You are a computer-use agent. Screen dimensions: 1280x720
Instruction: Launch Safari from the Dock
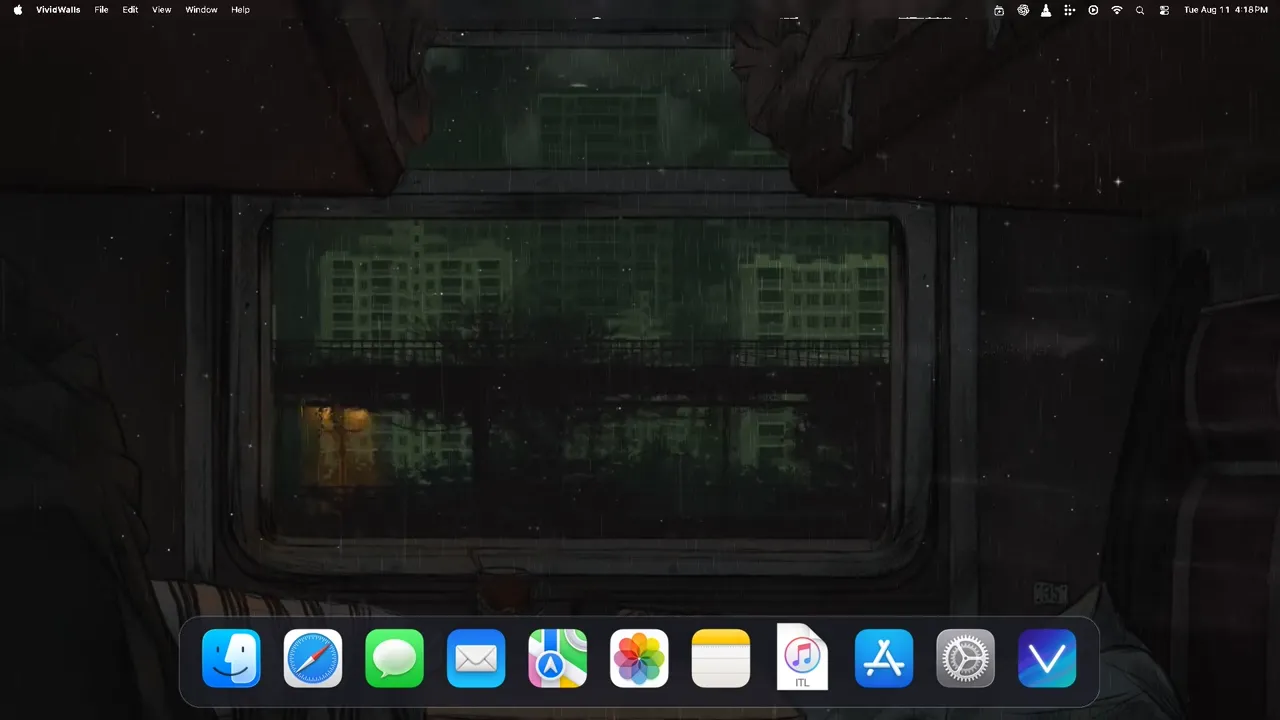(313, 658)
